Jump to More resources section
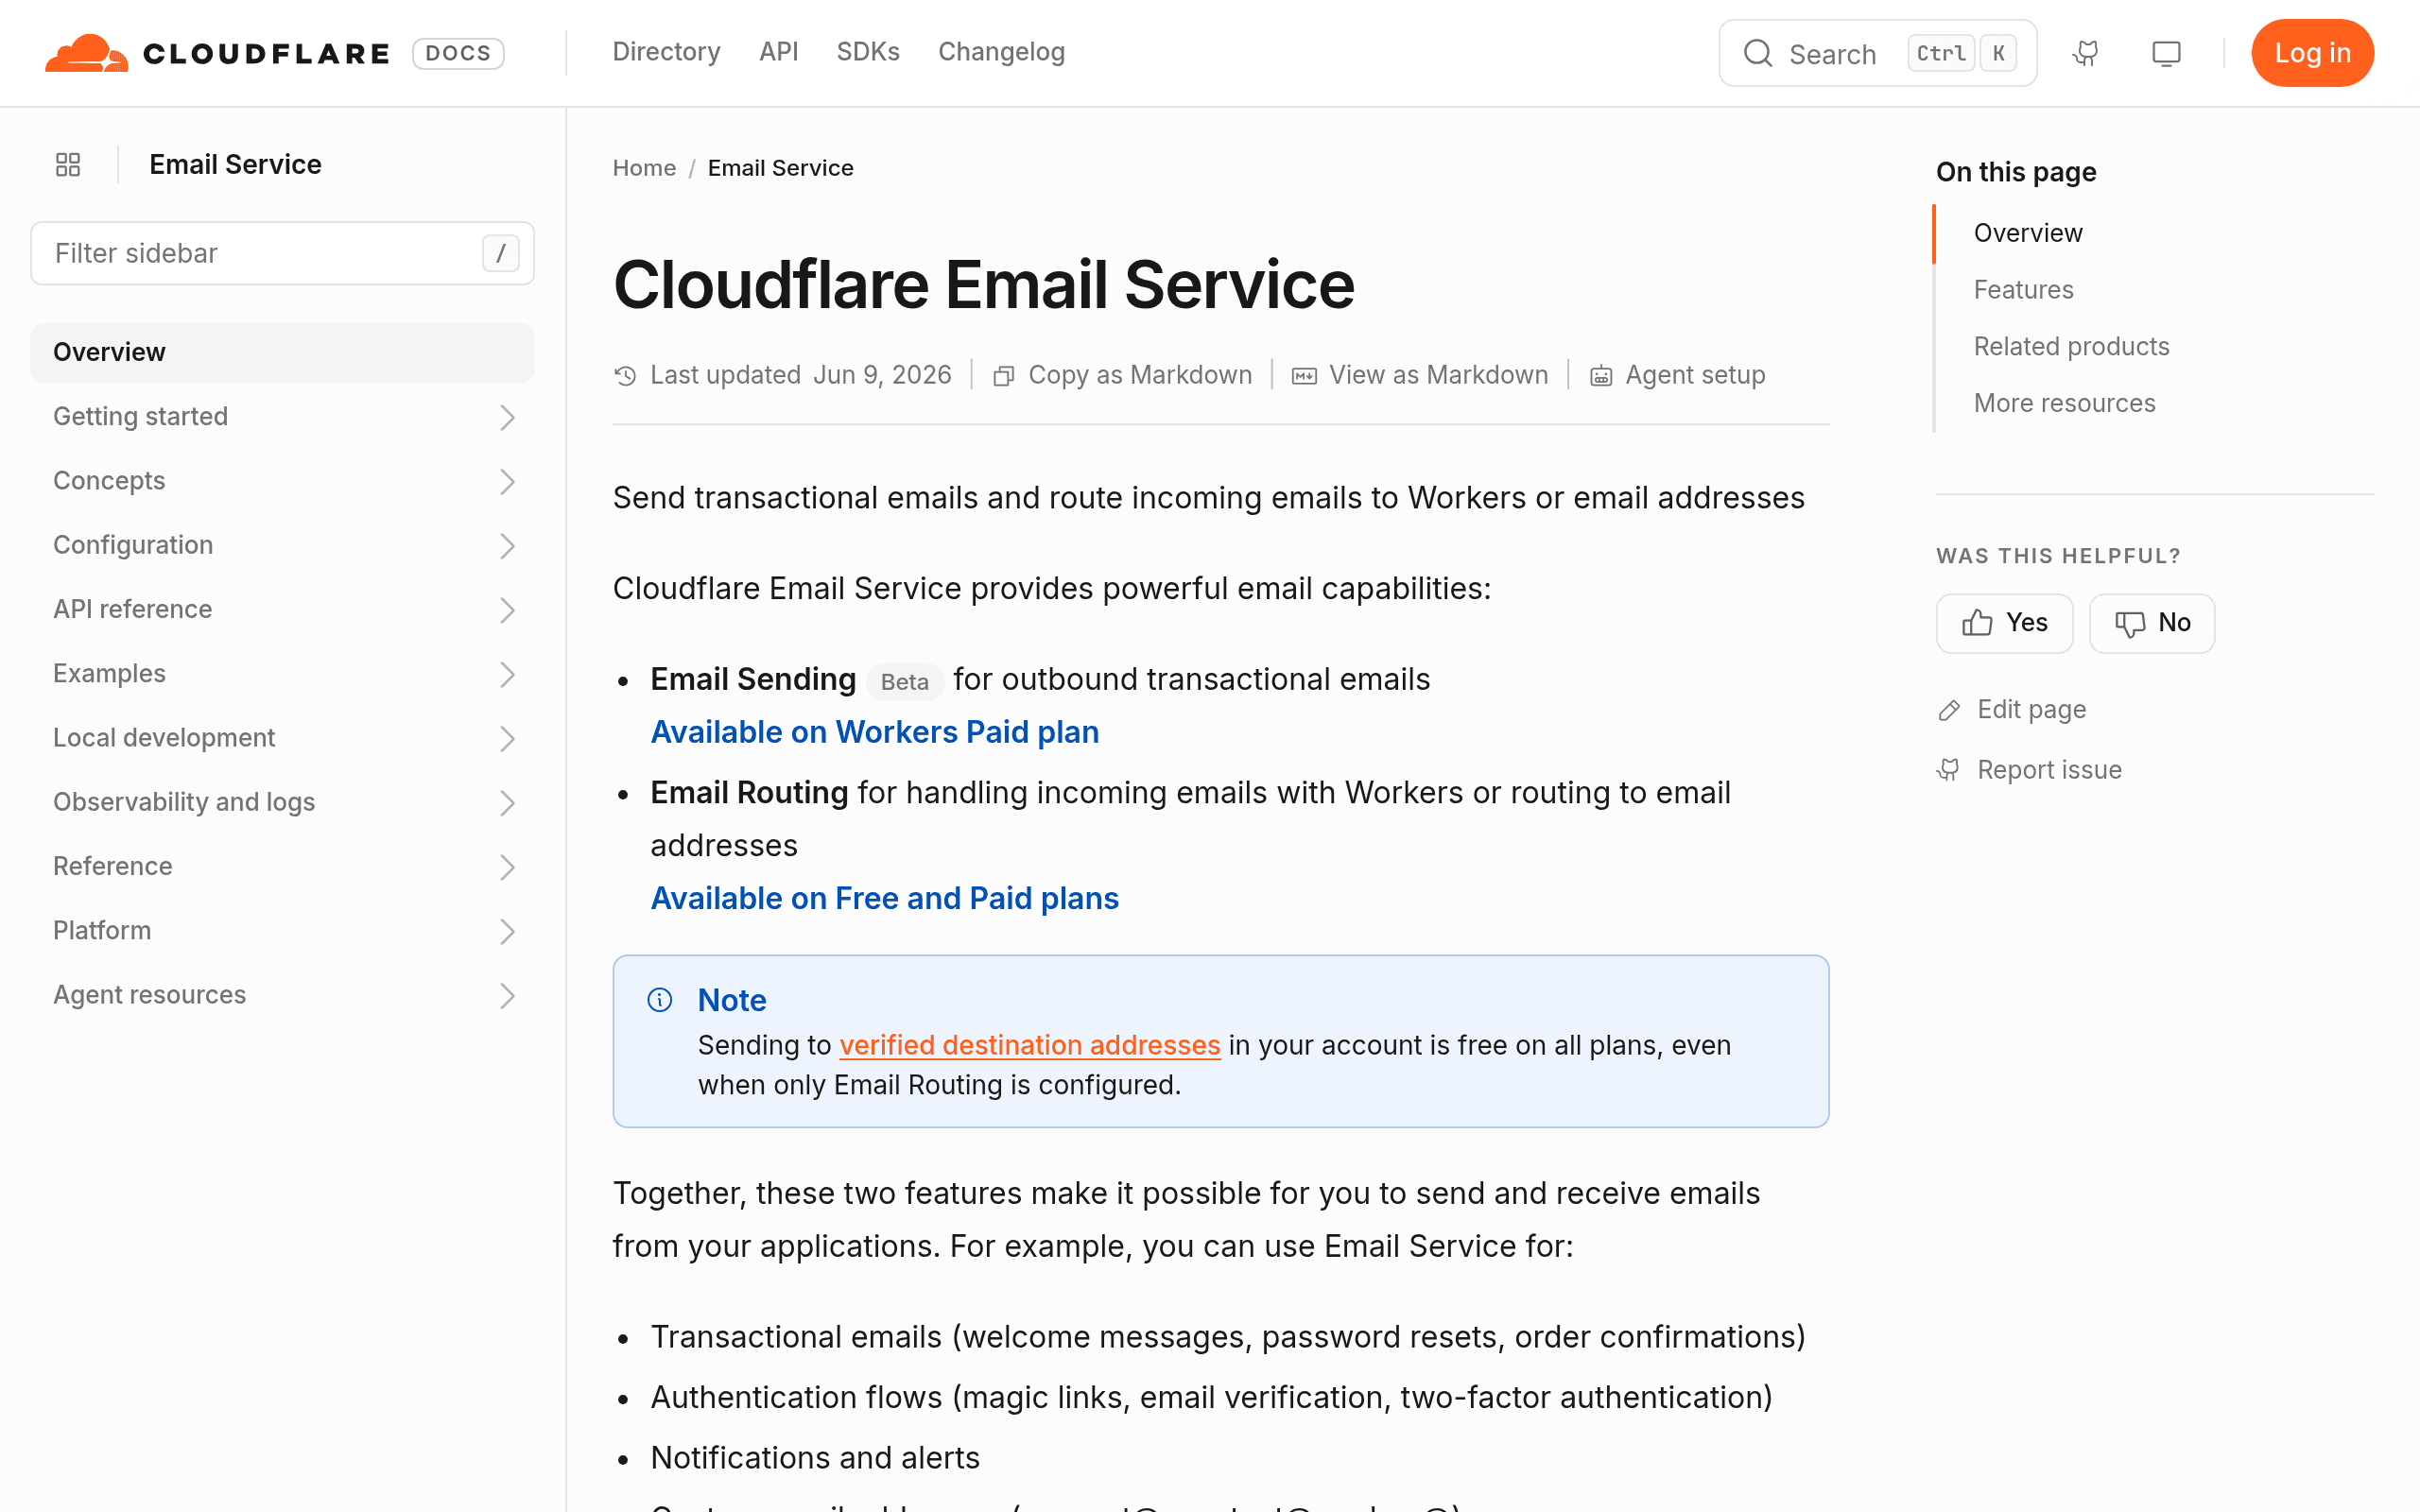Image resolution: width=2420 pixels, height=1512 pixels. [x=2064, y=404]
